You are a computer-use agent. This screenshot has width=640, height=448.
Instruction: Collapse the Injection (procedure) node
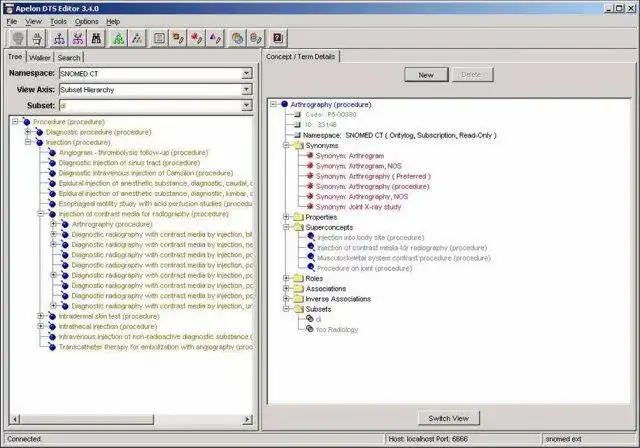point(28,142)
